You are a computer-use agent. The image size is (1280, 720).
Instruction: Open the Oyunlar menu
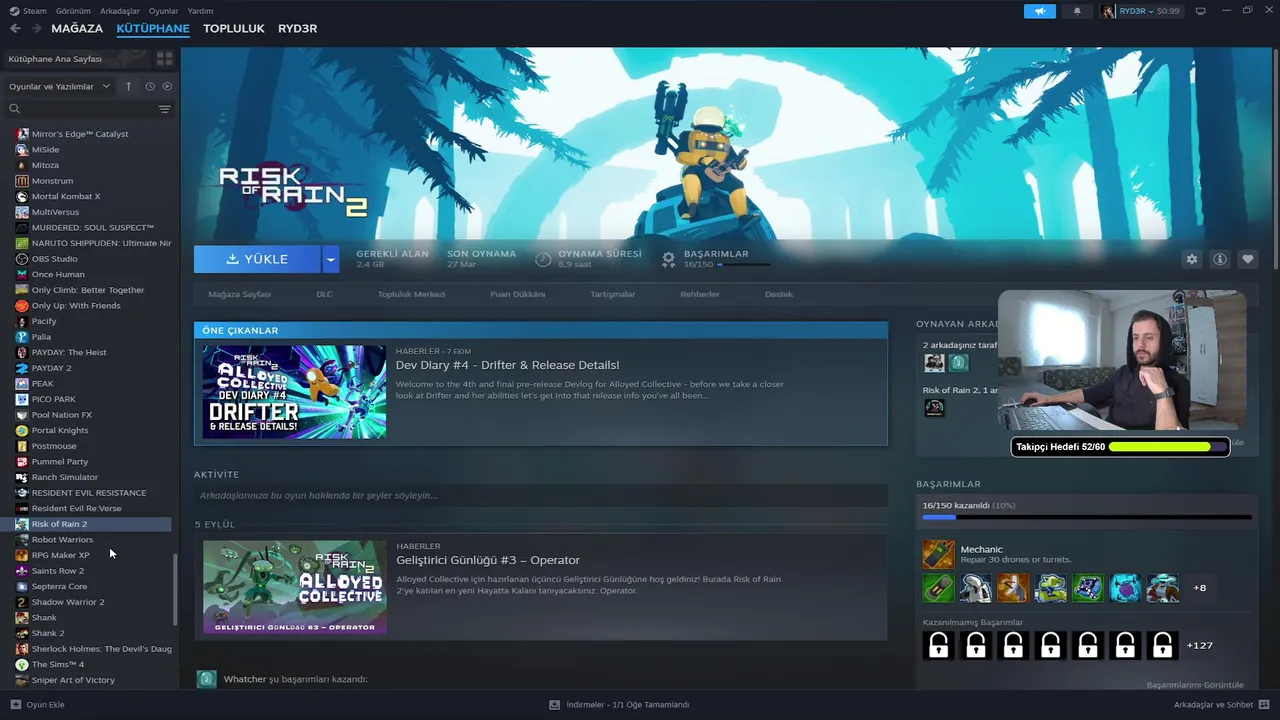tap(164, 11)
